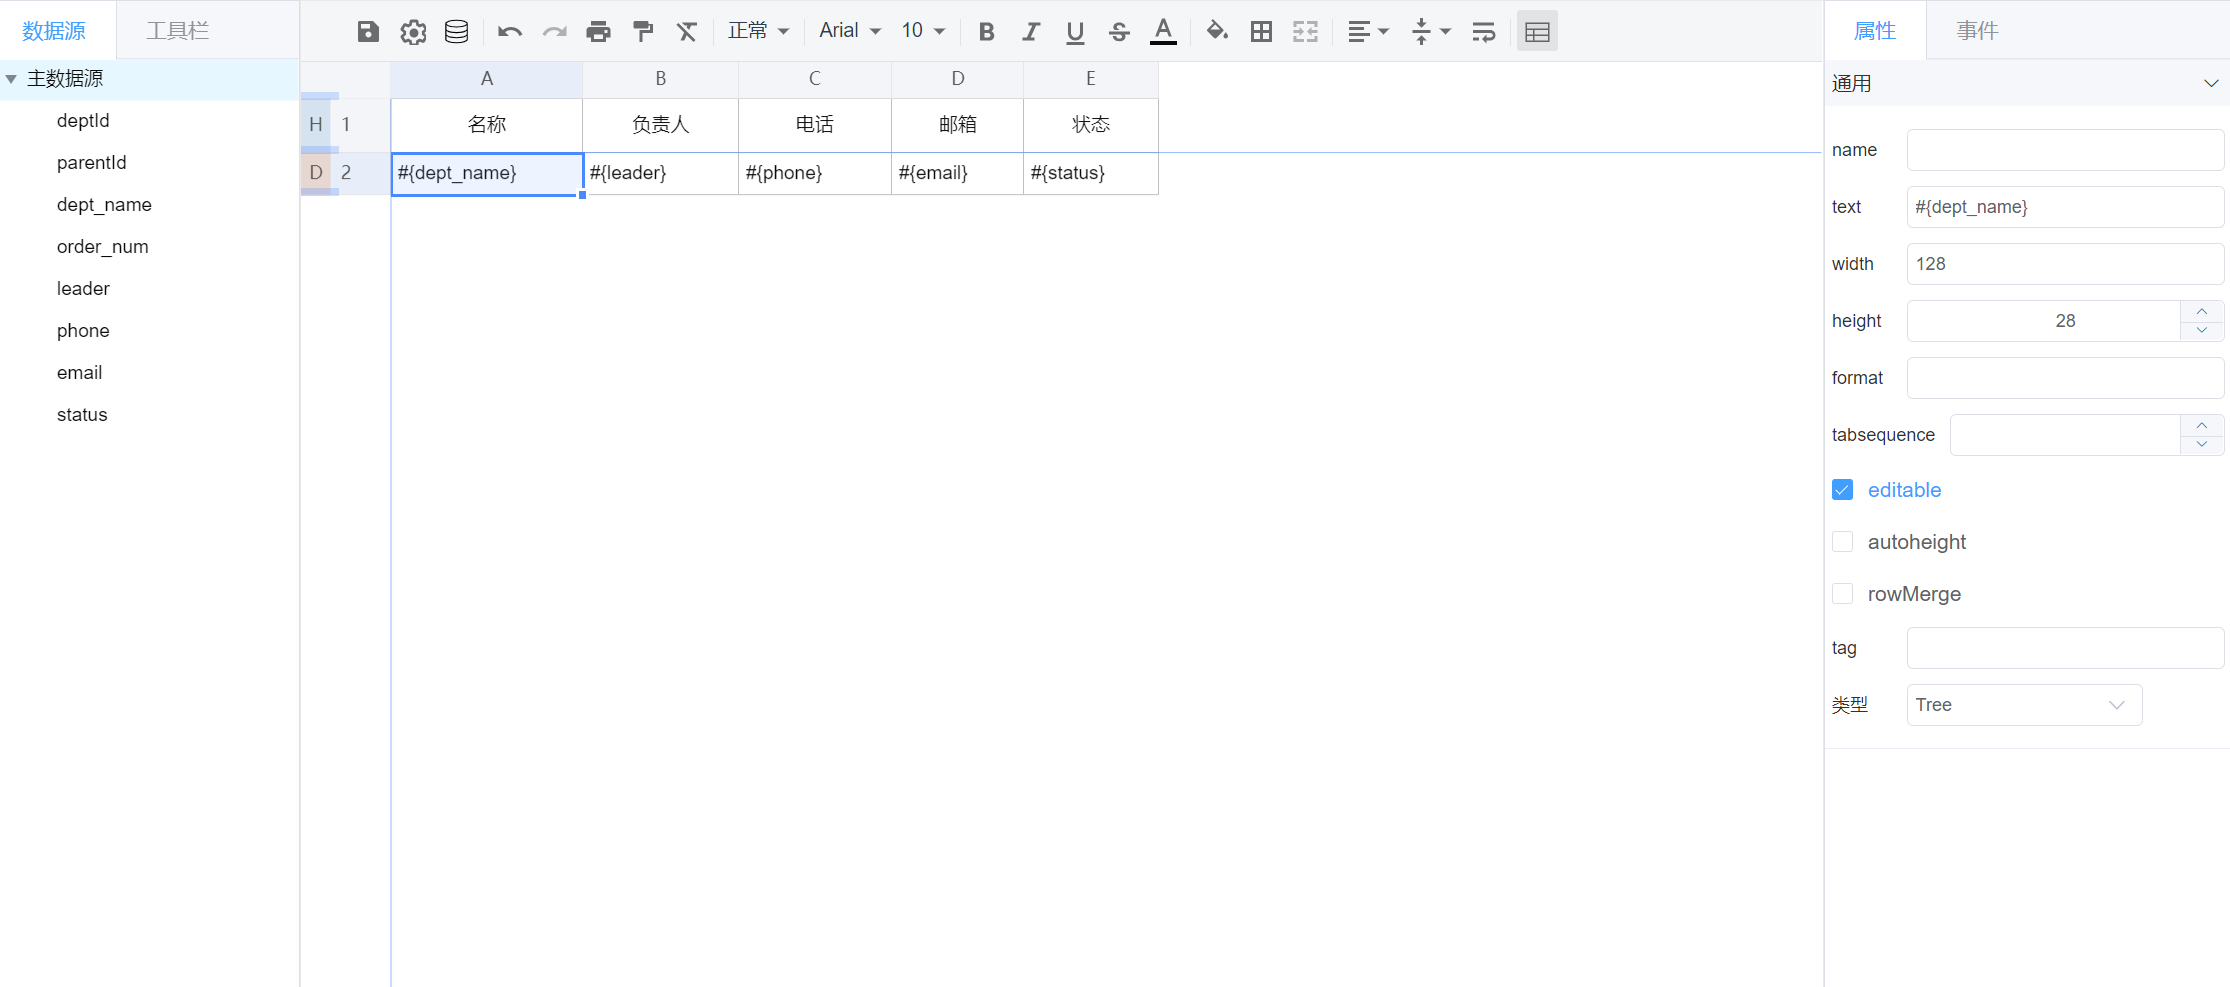Select row 2 header marked D
This screenshot has width=2230, height=987.
(345, 173)
